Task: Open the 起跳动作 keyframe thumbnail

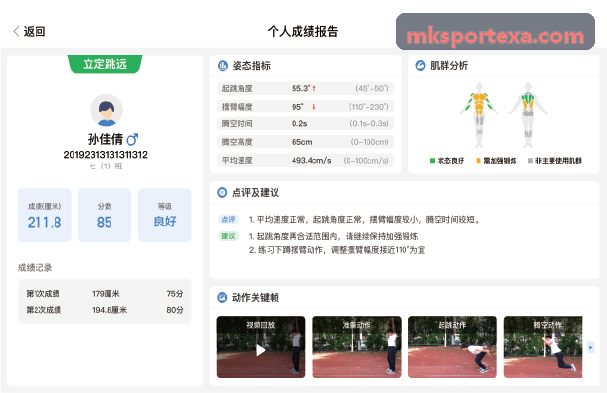Action: pyautogui.click(x=452, y=347)
